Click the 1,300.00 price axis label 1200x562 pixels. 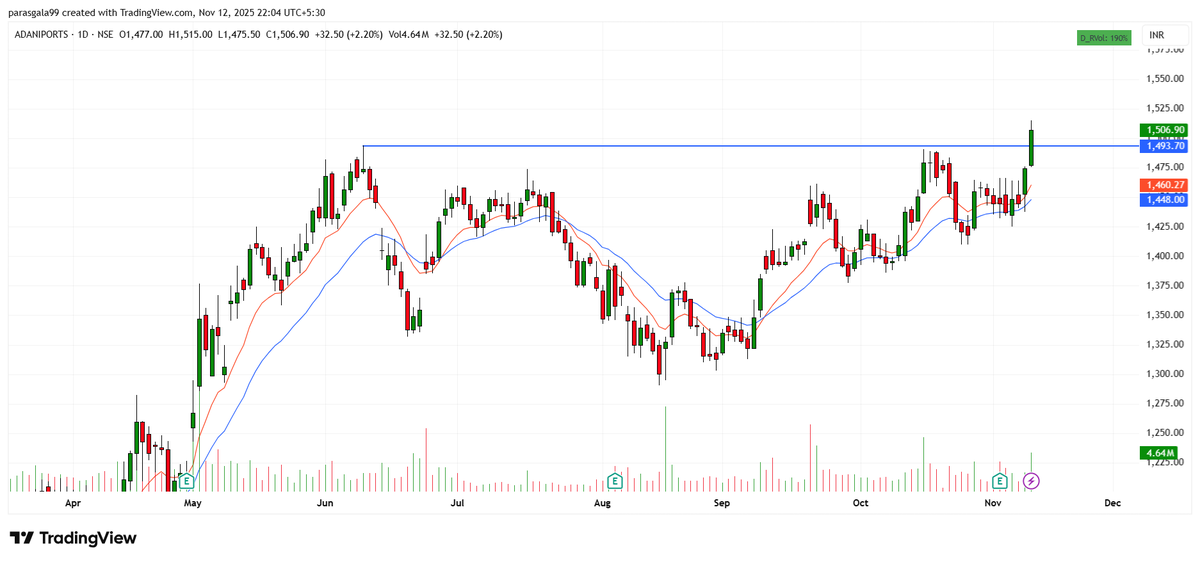[1166, 374]
